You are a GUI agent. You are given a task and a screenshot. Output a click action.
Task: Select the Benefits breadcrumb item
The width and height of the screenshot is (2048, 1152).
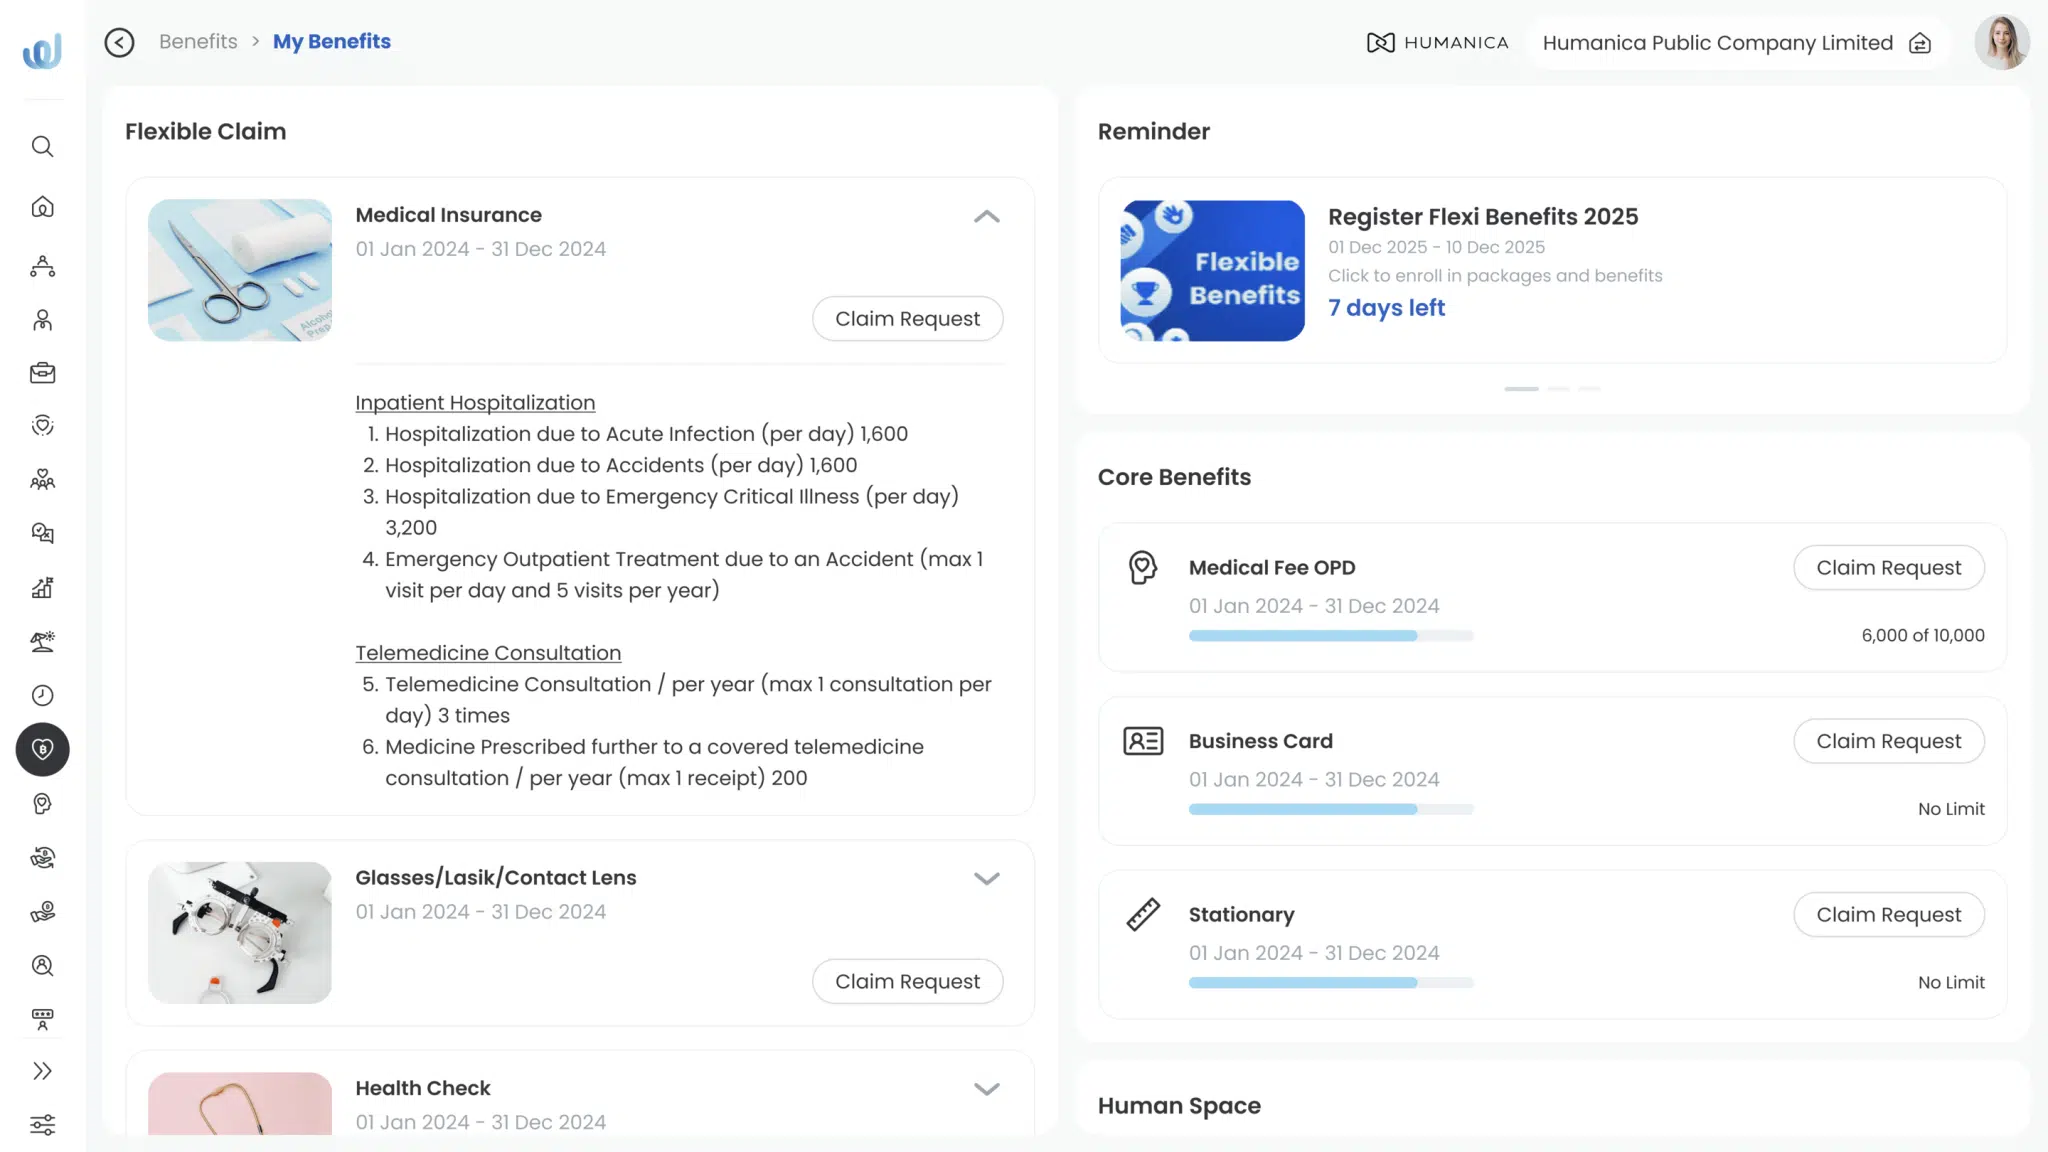pyautogui.click(x=198, y=41)
